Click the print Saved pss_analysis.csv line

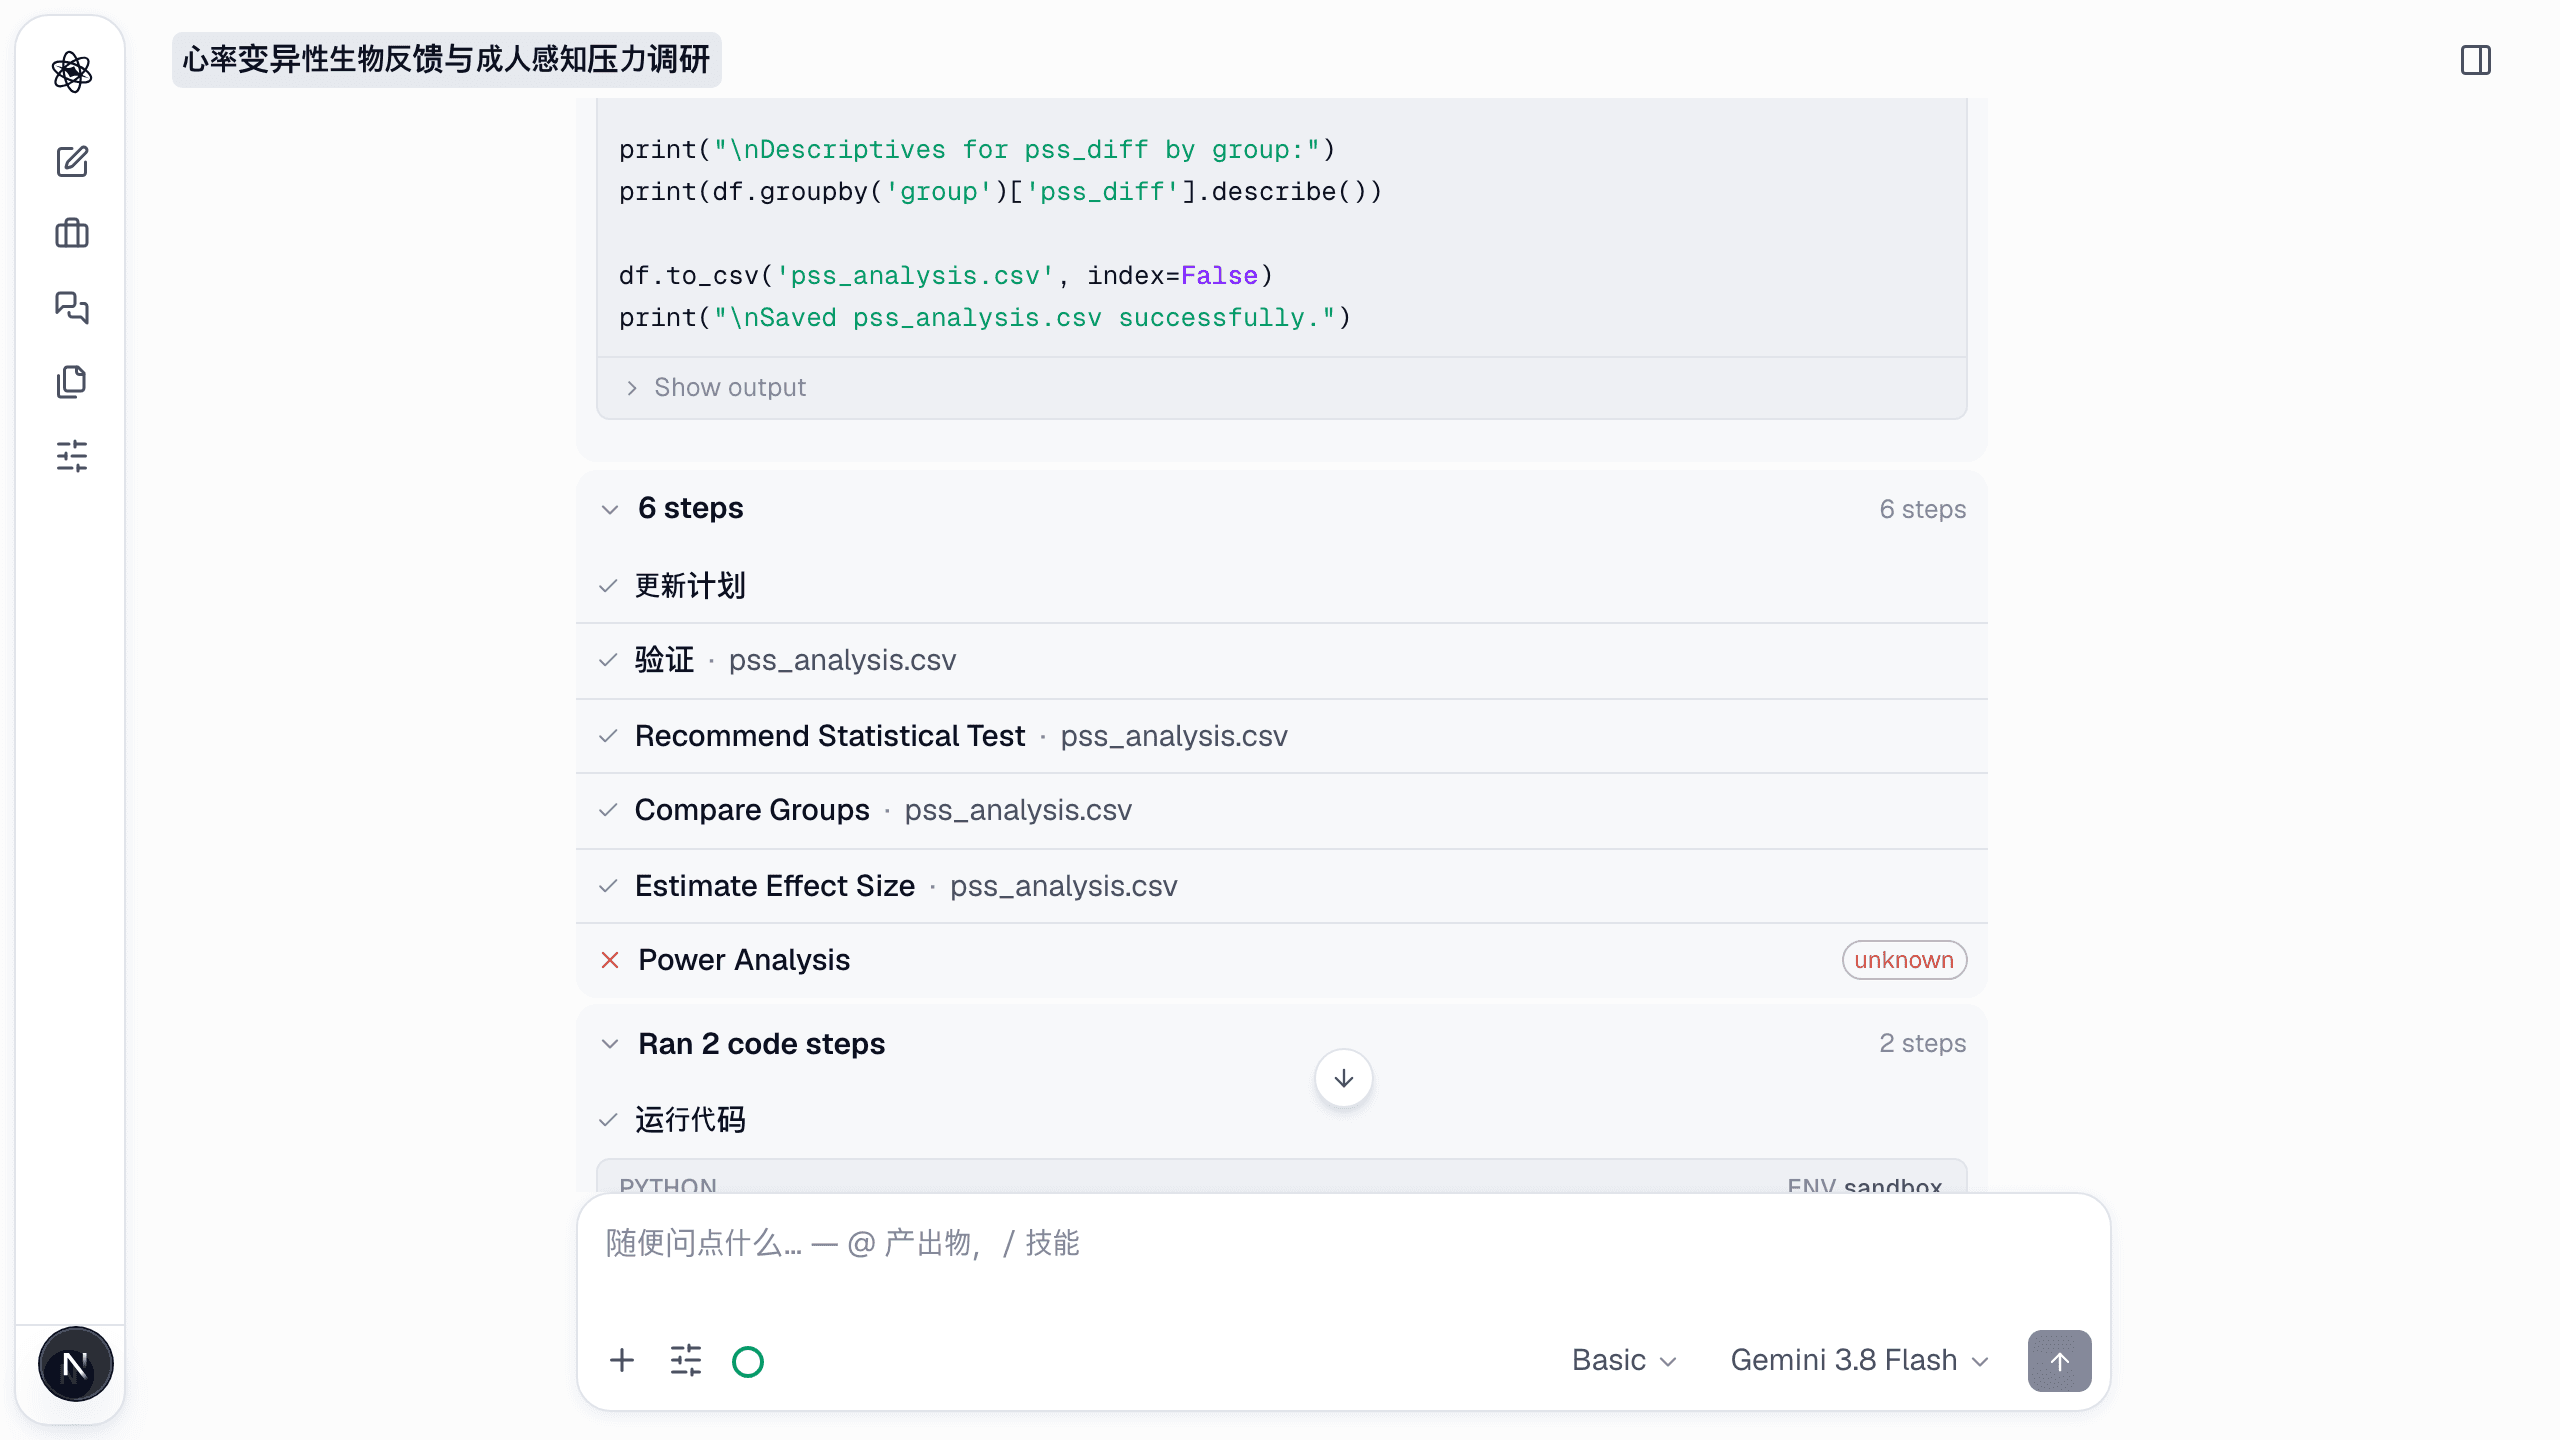point(984,317)
